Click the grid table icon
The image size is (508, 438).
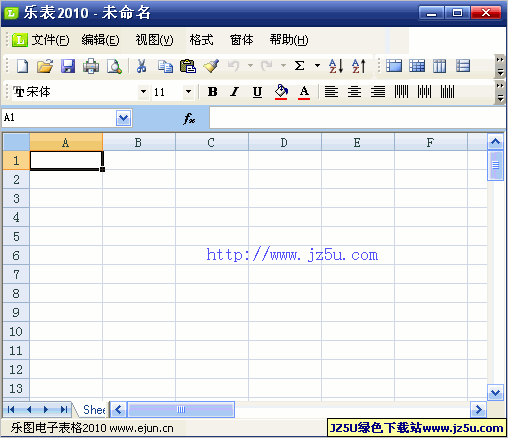click(x=417, y=66)
